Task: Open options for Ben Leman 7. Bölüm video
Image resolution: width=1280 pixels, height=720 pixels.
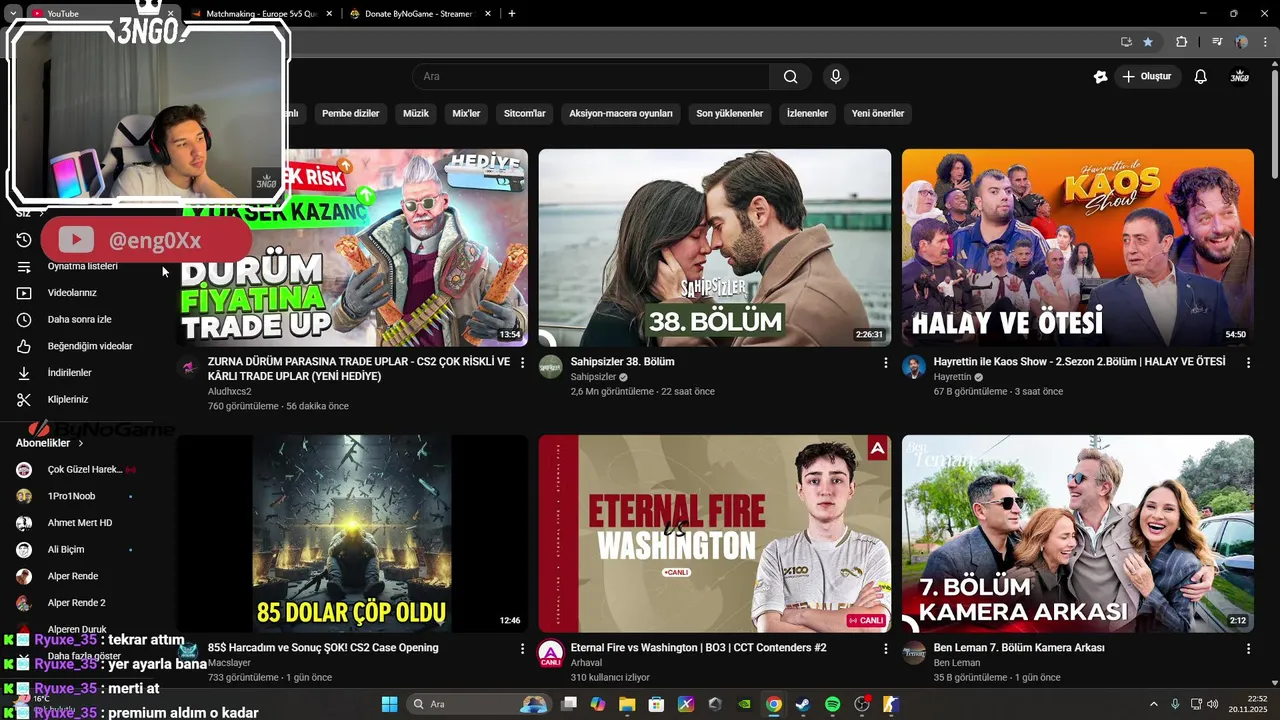Action: pyautogui.click(x=1248, y=649)
